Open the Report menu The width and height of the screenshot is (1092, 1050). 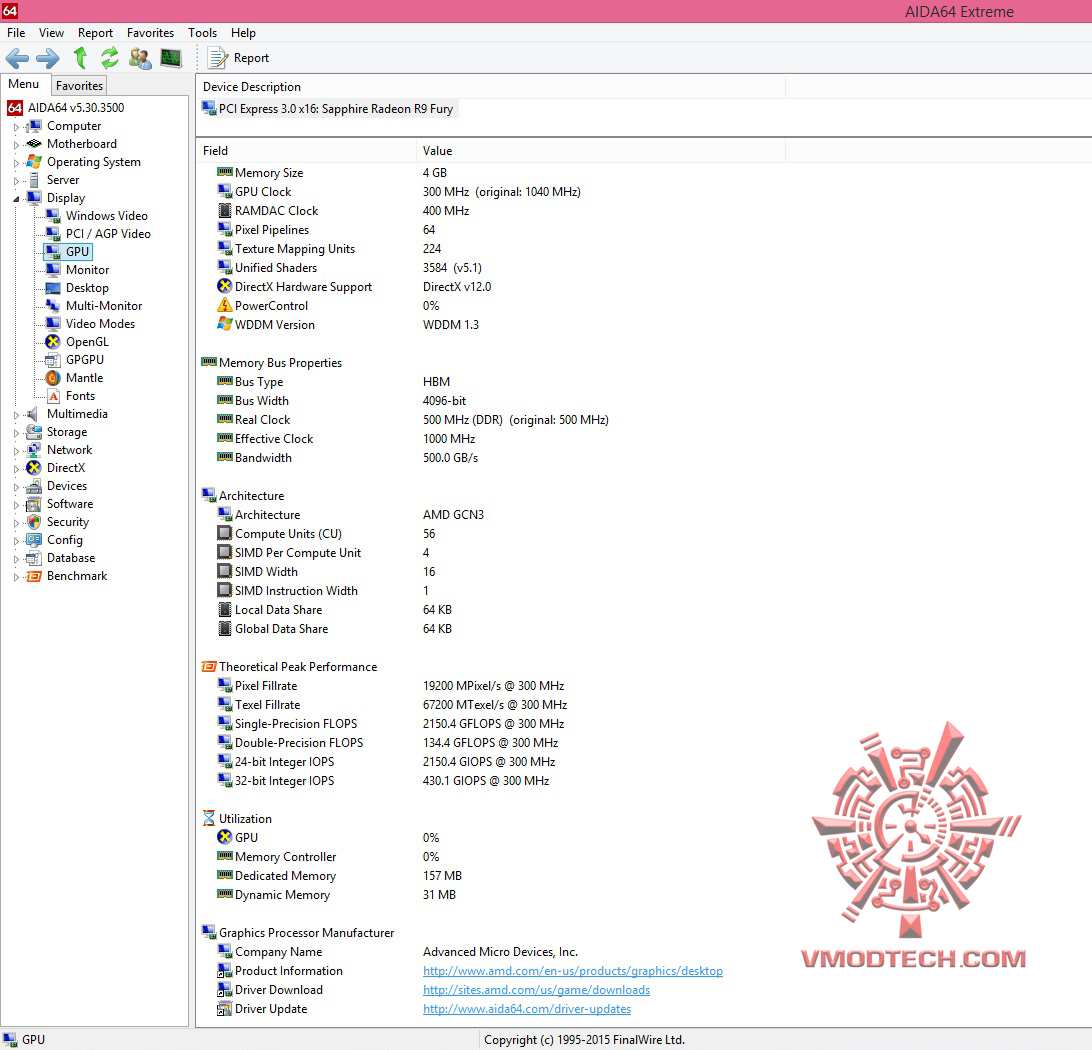(95, 33)
